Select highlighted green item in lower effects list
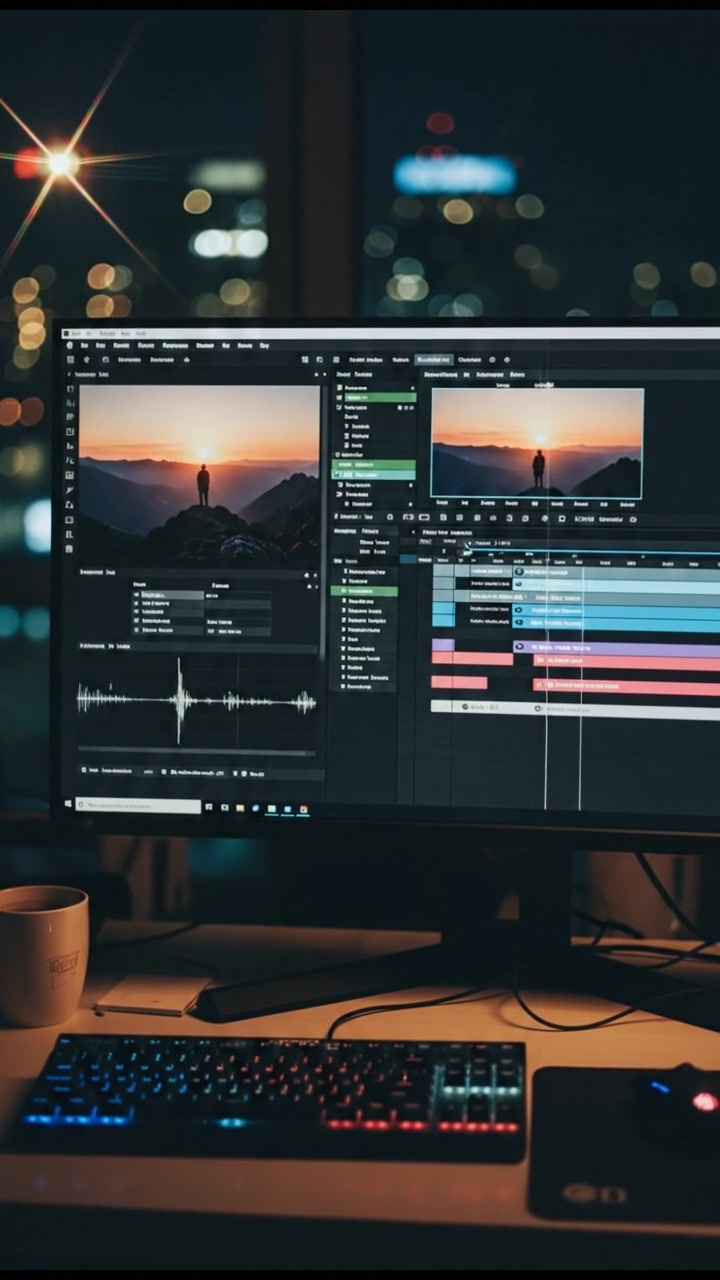The width and height of the screenshot is (720, 1280). (364, 591)
